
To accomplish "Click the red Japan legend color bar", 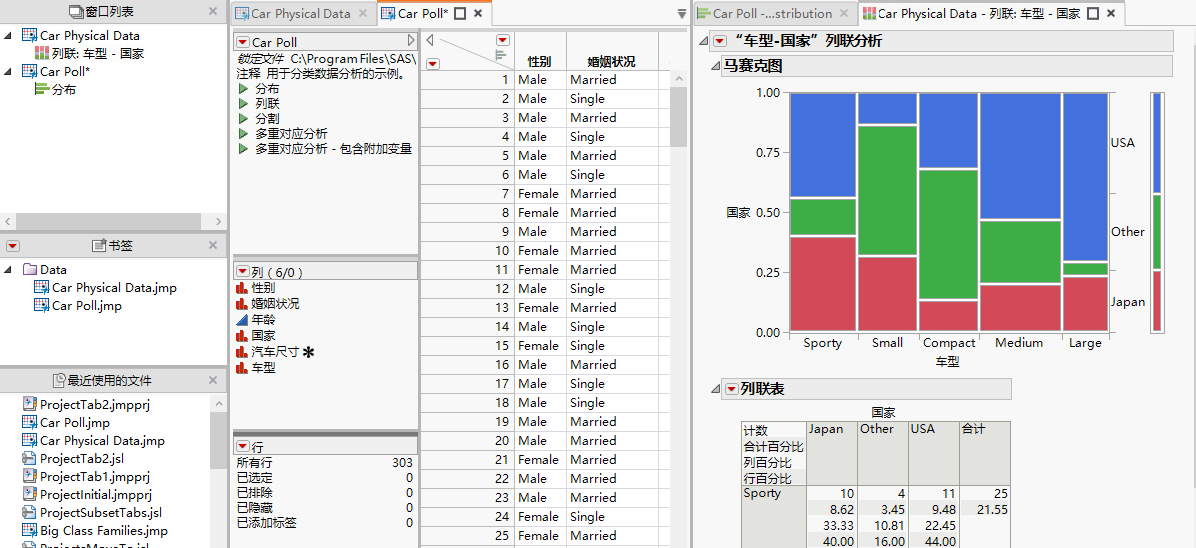I will [x=1157, y=301].
